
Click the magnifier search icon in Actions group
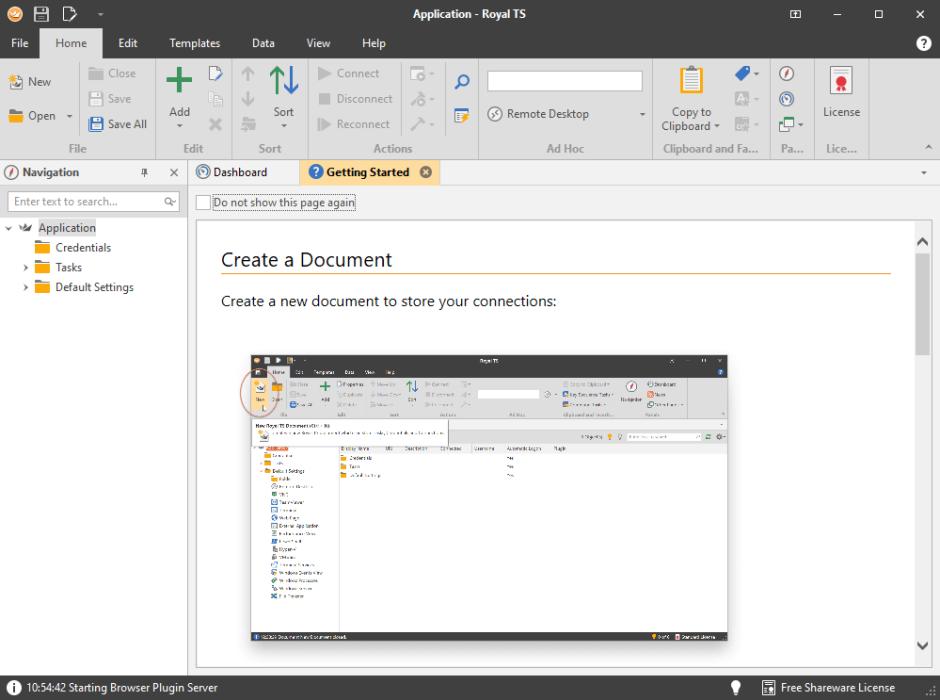click(x=462, y=81)
